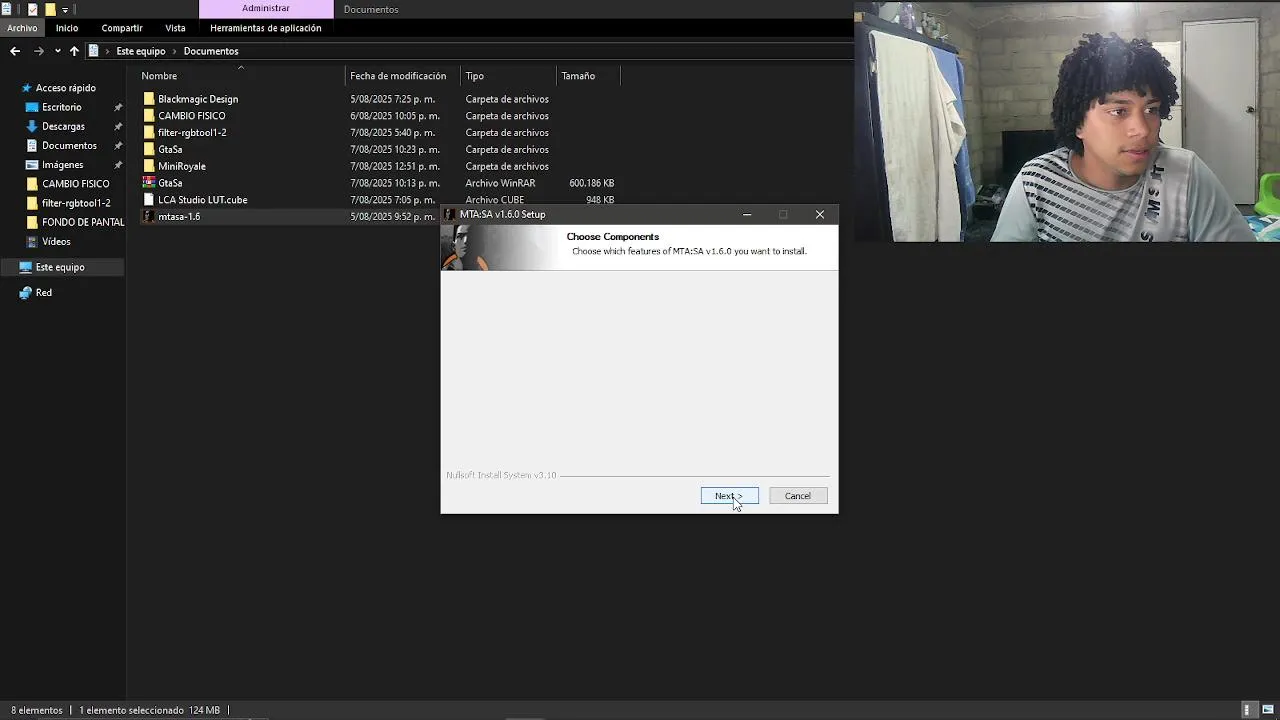The image size is (1280, 720).
Task: Select the Blackmagic Design folder icon
Action: tap(149, 99)
